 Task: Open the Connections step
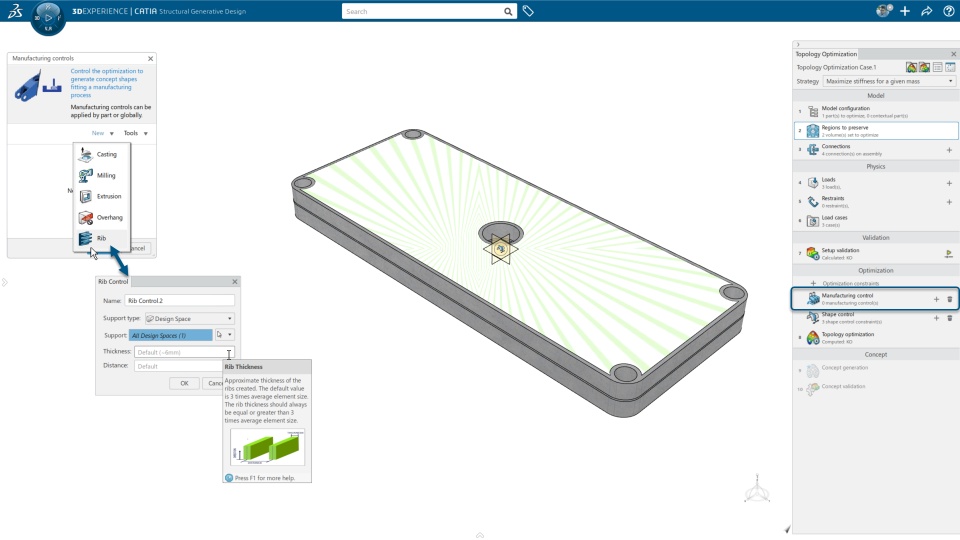pyautogui.click(x=868, y=149)
